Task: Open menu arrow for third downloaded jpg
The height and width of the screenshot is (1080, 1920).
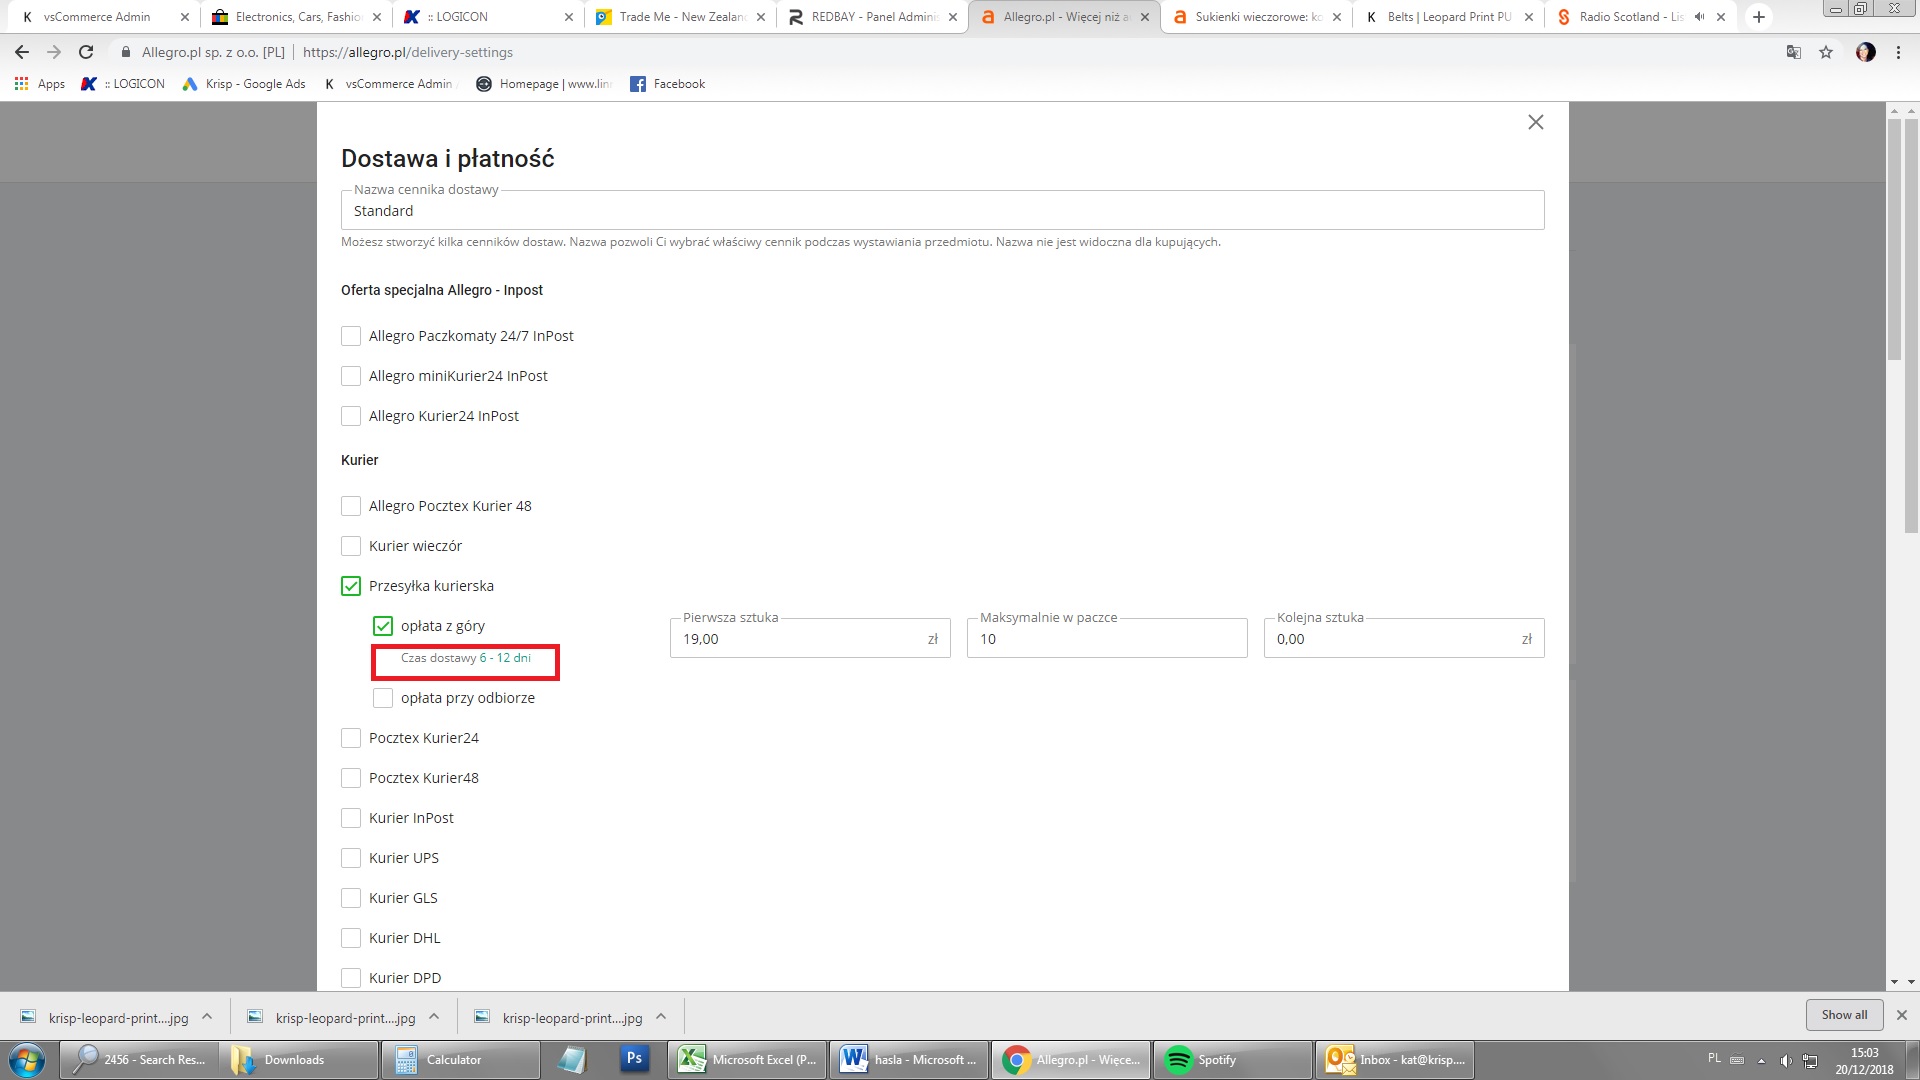Action: point(661,1017)
